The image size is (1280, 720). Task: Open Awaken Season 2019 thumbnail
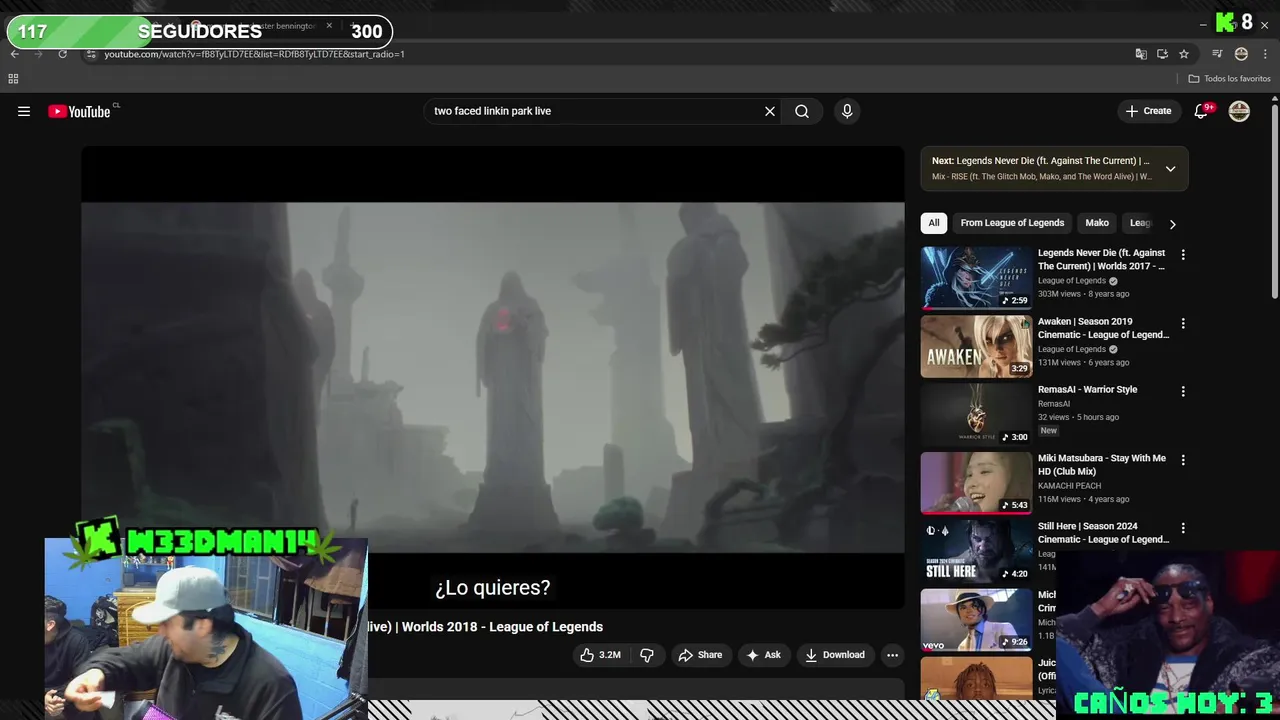click(976, 346)
